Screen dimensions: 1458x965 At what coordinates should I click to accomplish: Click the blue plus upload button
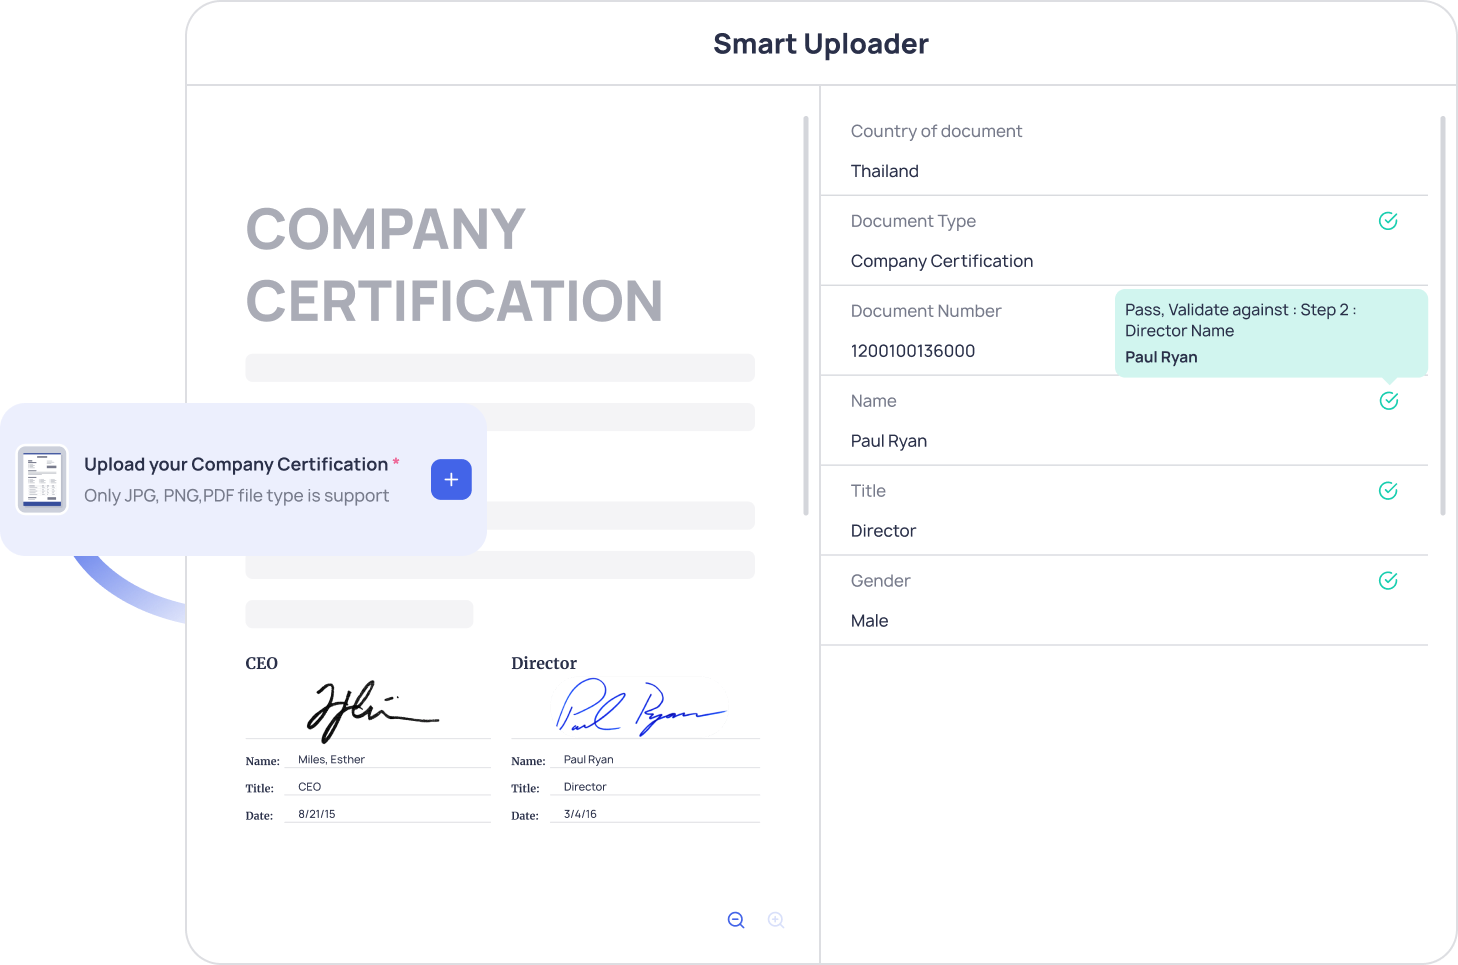coord(451,480)
